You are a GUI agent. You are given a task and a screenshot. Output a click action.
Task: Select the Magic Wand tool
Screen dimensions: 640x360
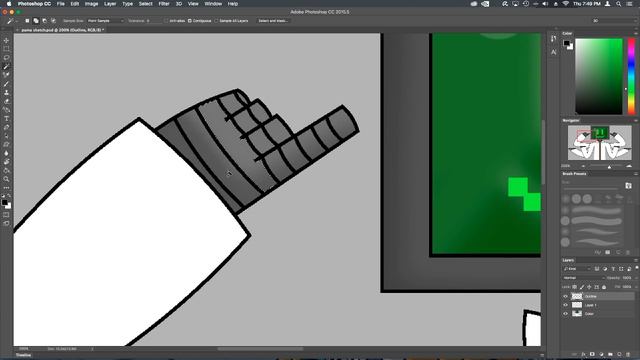tap(6, 66)
